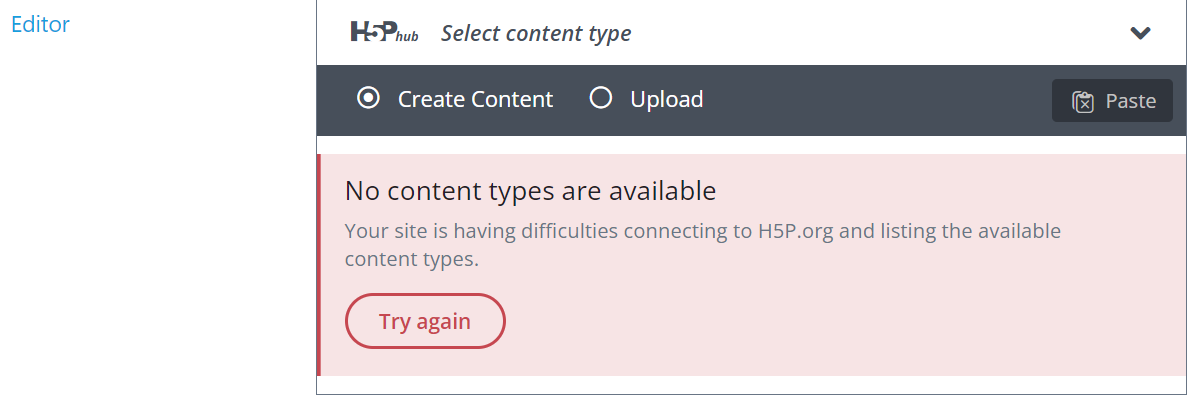Select the Create Content radio button
1196x414 pixels.
[x=368, y=98]
